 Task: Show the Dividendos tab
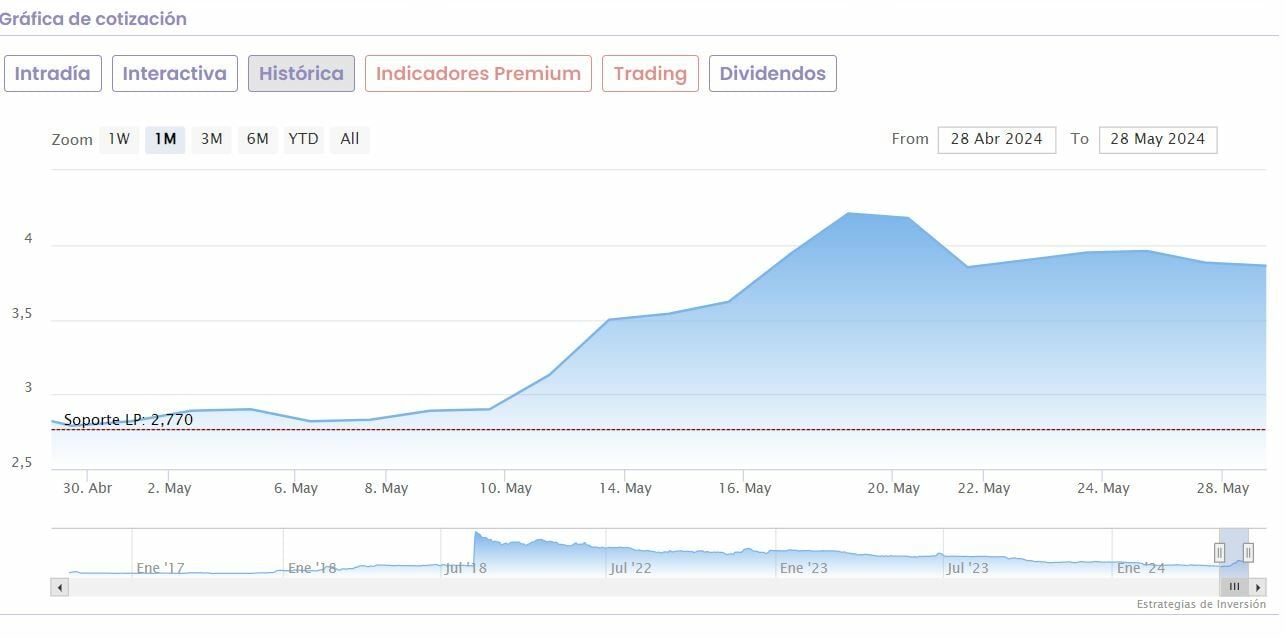[x=772, y=73]
